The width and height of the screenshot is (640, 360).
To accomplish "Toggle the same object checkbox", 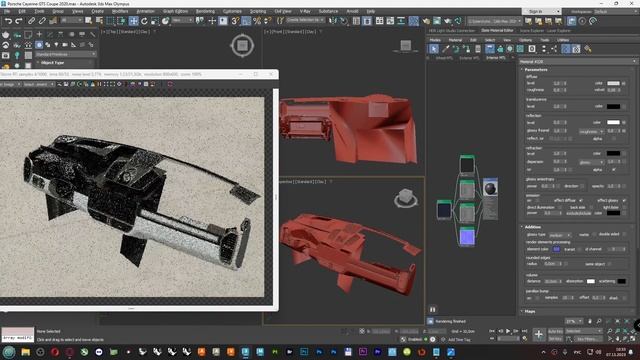I will [x=610, y=264].
